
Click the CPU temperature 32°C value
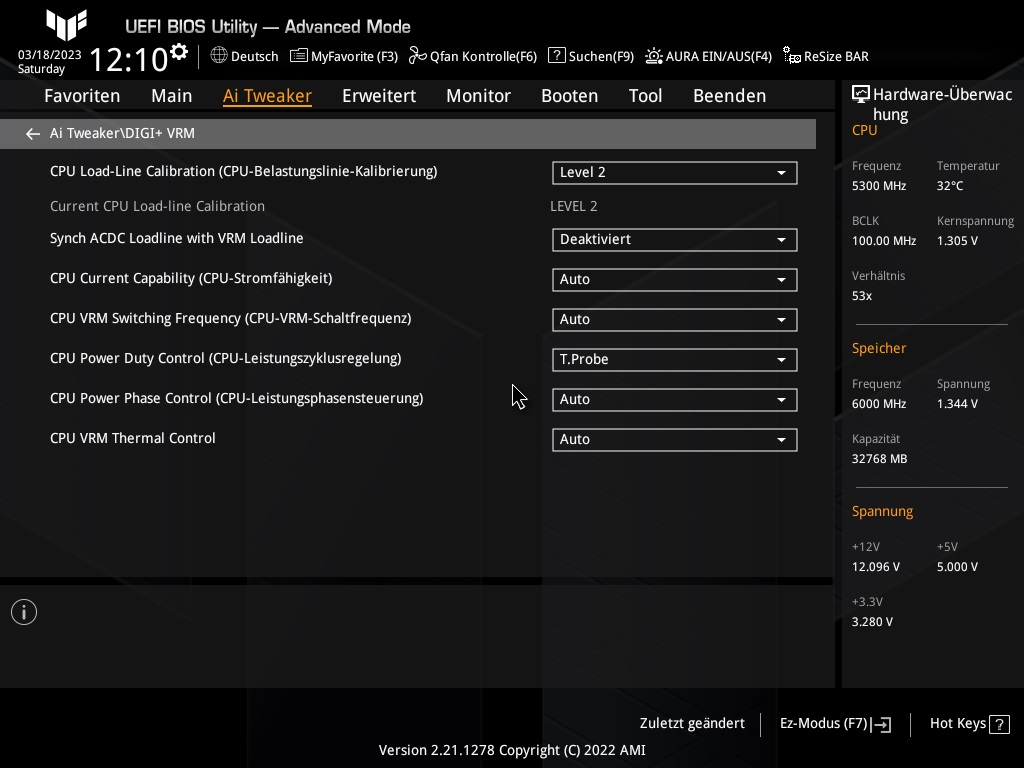[950, 186]
